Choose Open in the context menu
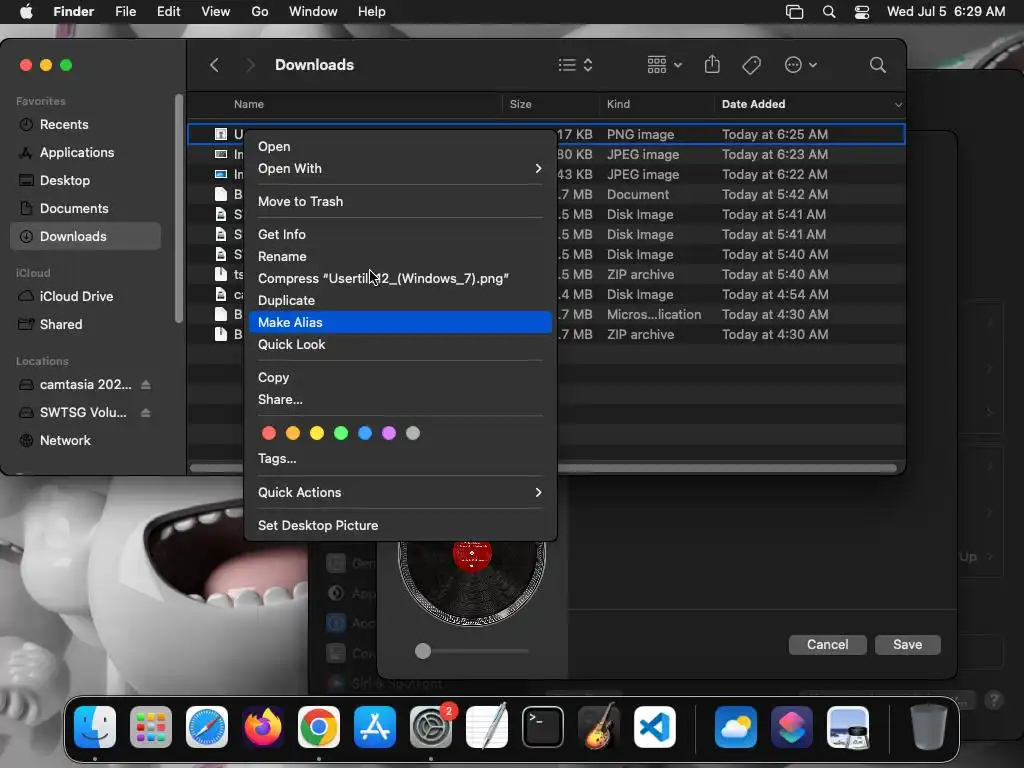1024x768 pixels. point(400,146)
